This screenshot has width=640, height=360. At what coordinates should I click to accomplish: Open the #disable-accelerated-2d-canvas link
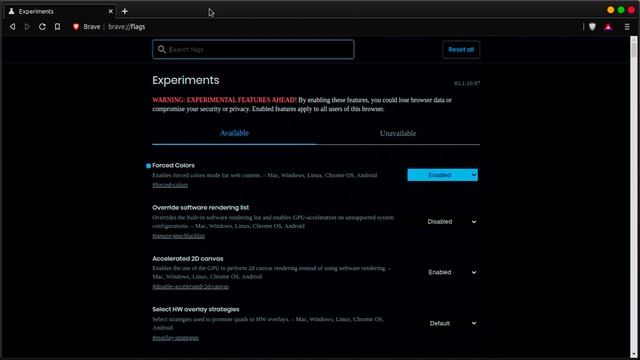[x=190, y=287]
